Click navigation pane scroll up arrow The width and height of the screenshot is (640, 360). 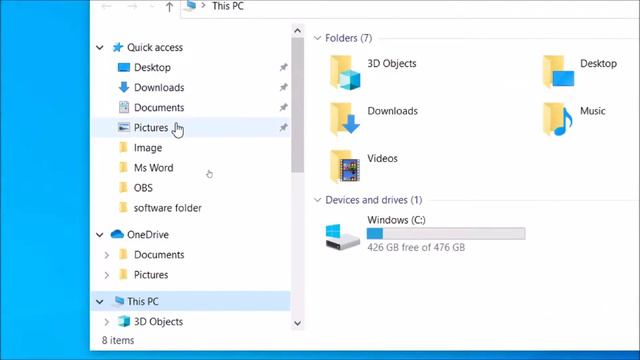tap(298, 31)
